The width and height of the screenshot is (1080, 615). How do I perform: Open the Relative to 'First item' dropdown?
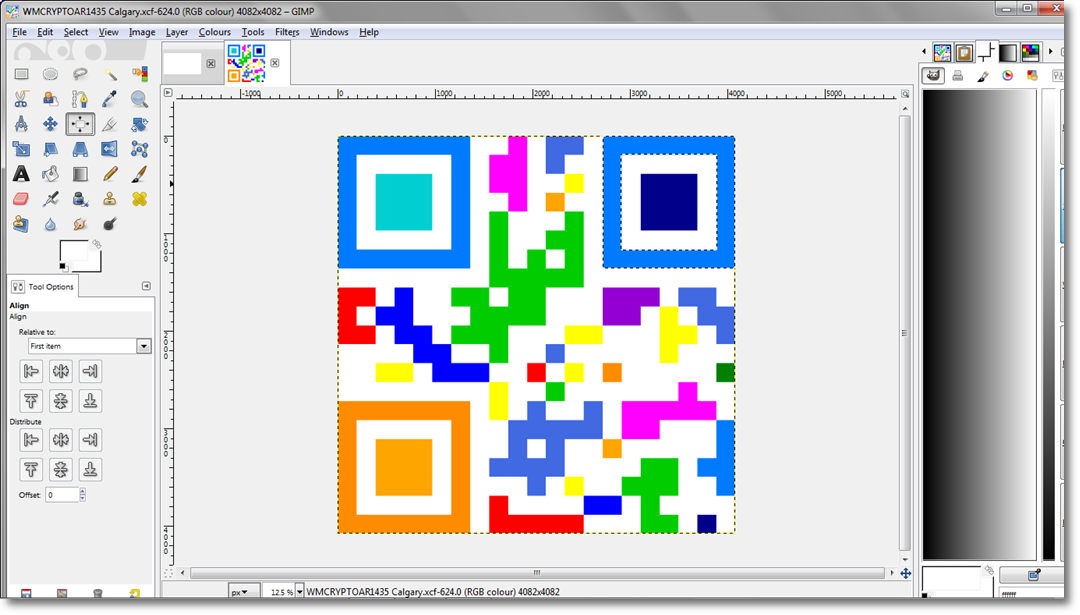click(89, 346)
